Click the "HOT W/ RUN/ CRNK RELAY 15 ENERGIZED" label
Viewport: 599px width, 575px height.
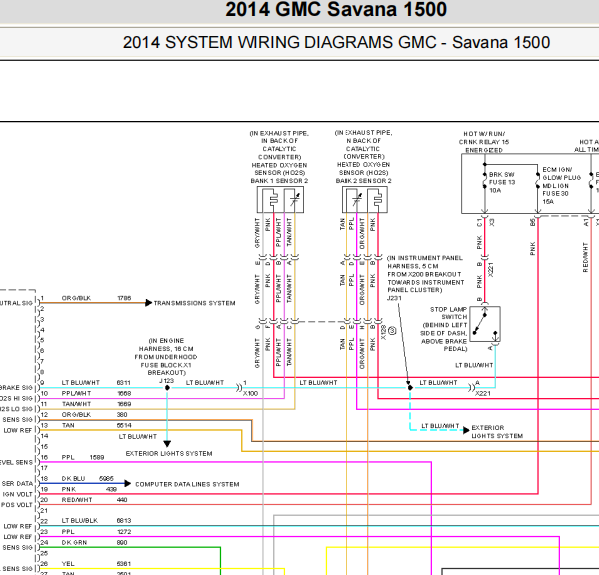[484, 142]
